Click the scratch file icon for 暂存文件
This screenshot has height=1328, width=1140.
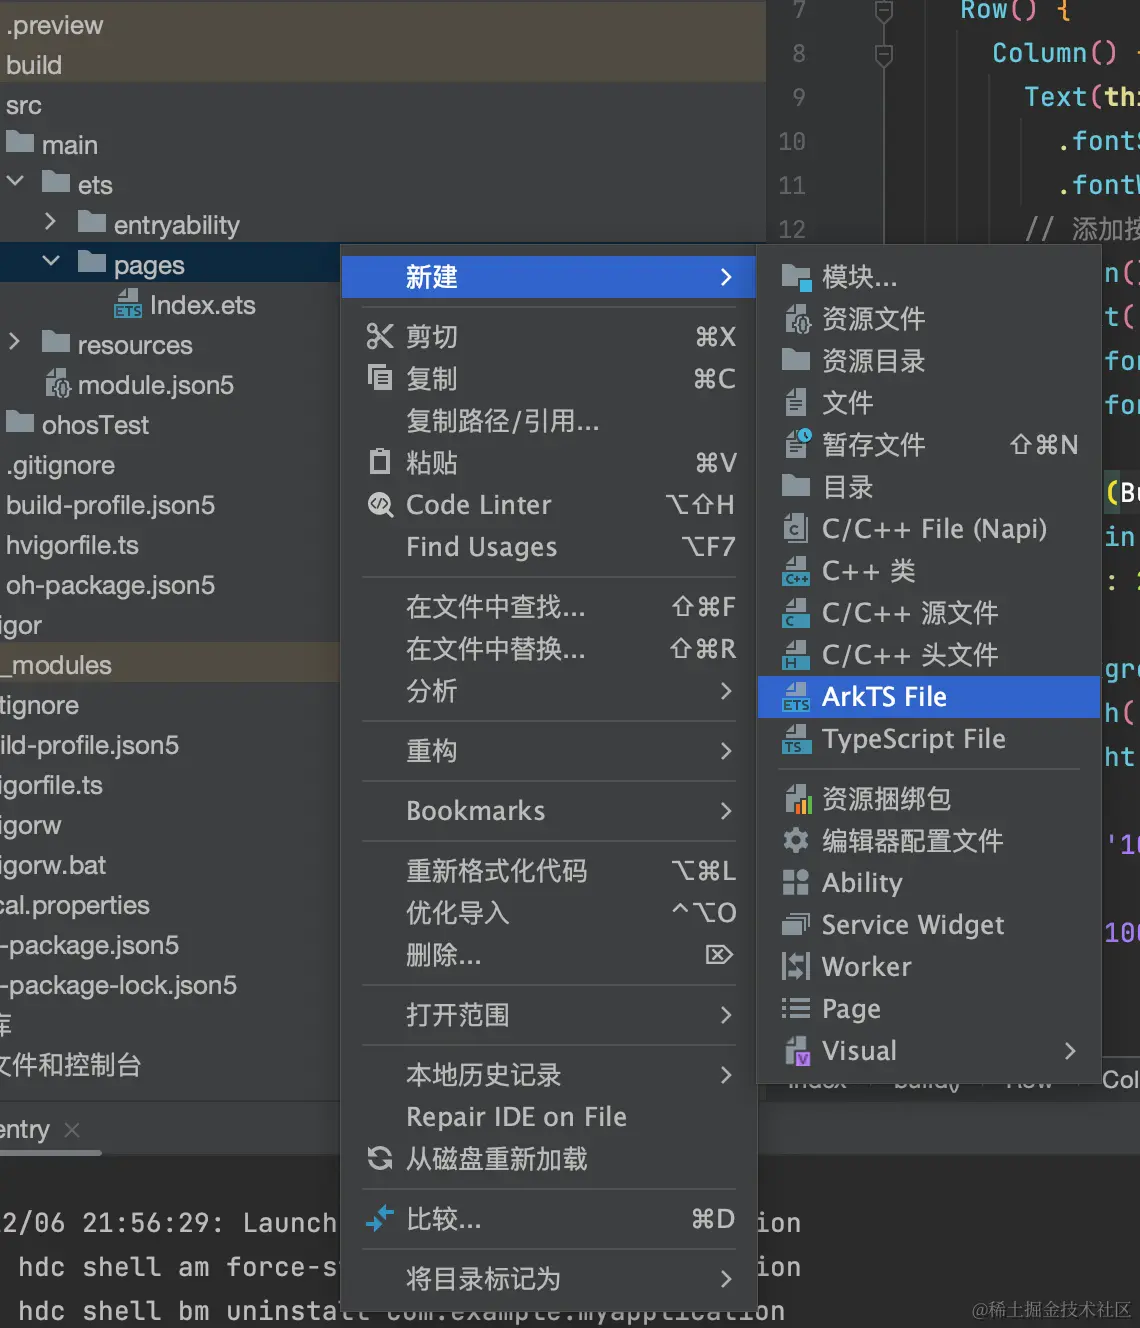coord(797,443)
